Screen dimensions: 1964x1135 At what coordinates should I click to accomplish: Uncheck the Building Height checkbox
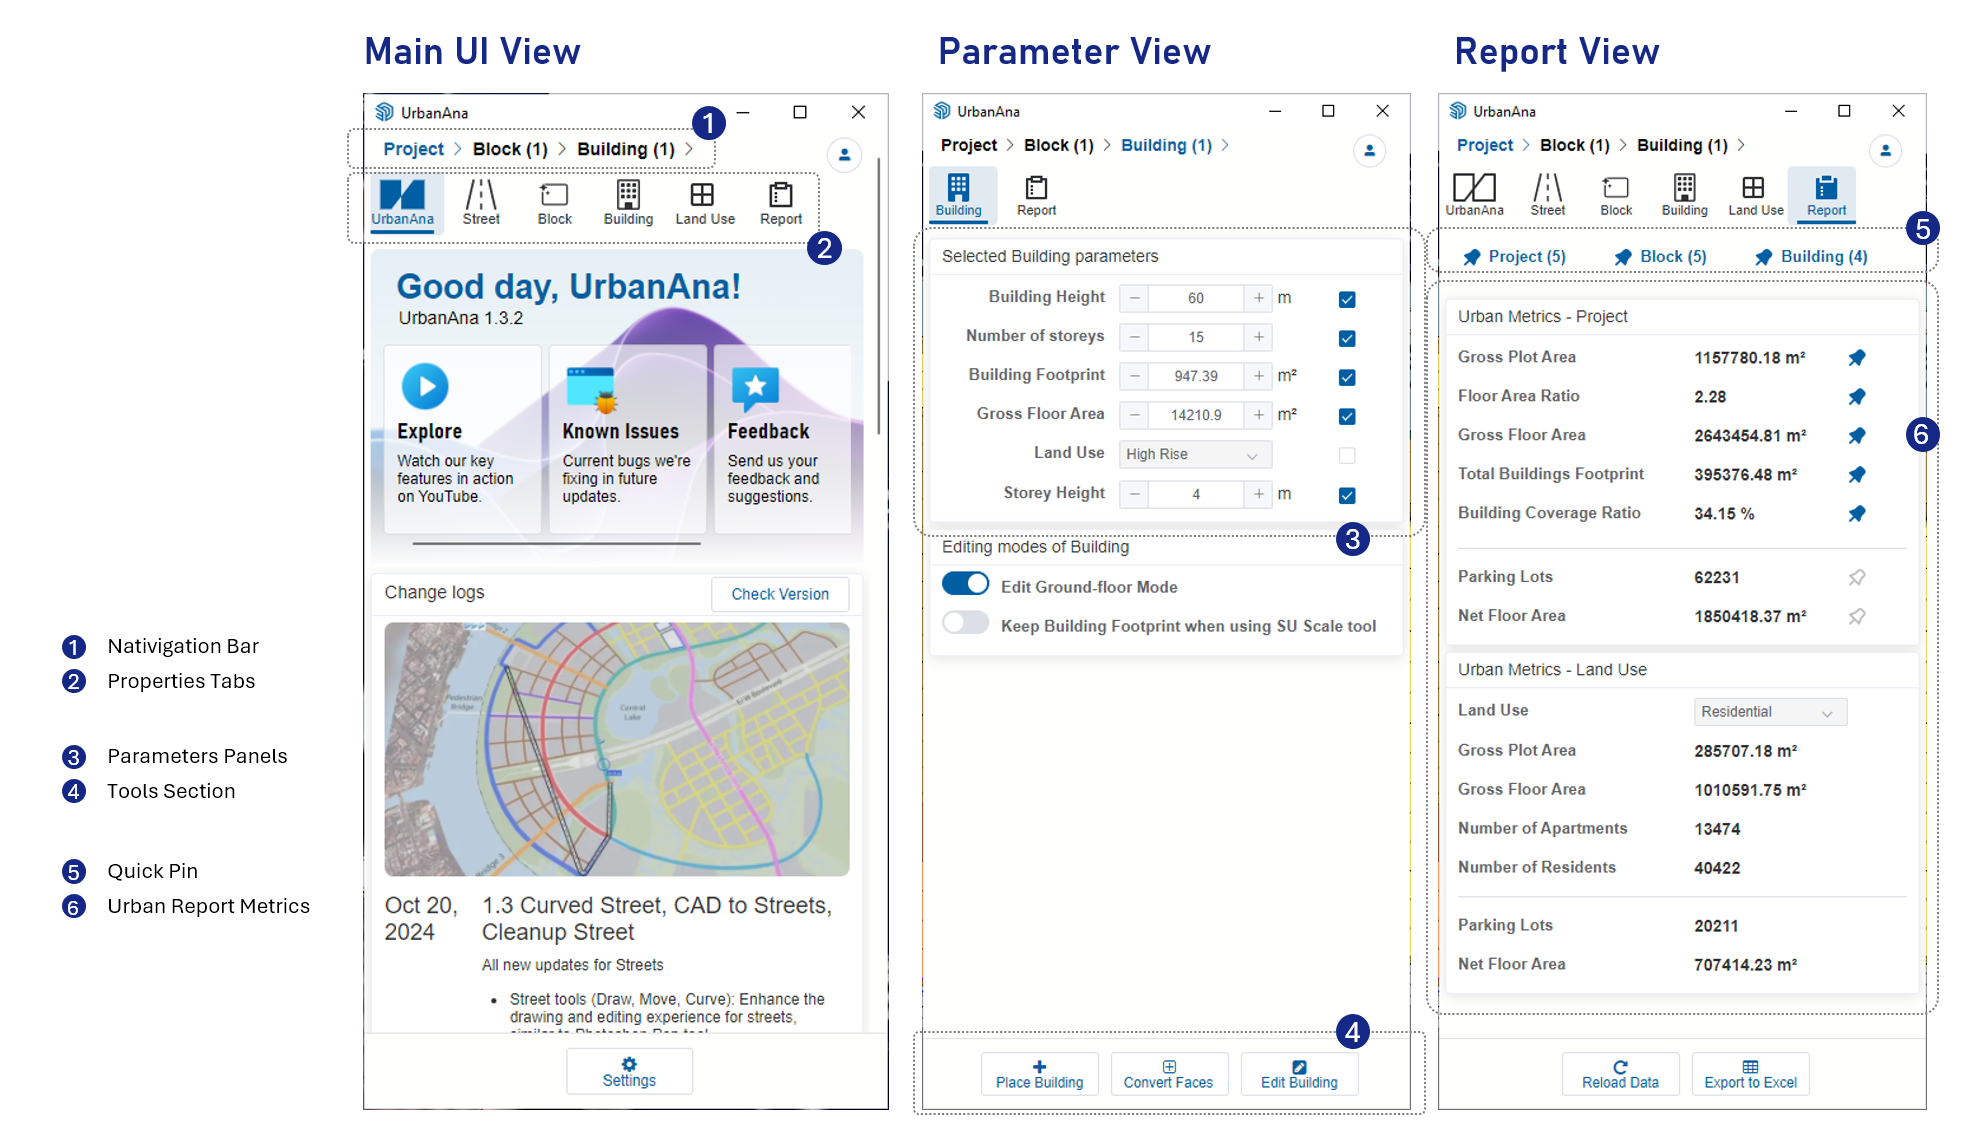[1347, 299]
